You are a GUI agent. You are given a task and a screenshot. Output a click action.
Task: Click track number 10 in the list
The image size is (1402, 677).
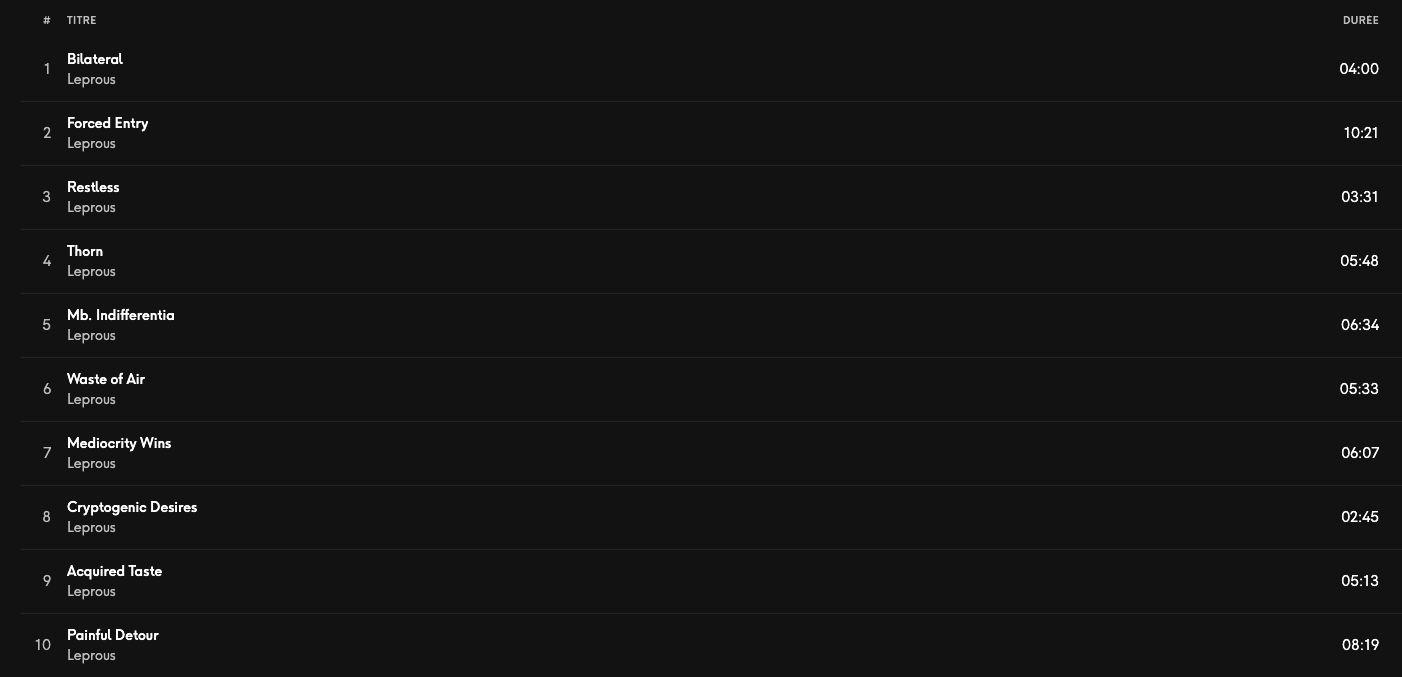pyautogui.click(x=43, y=645)
